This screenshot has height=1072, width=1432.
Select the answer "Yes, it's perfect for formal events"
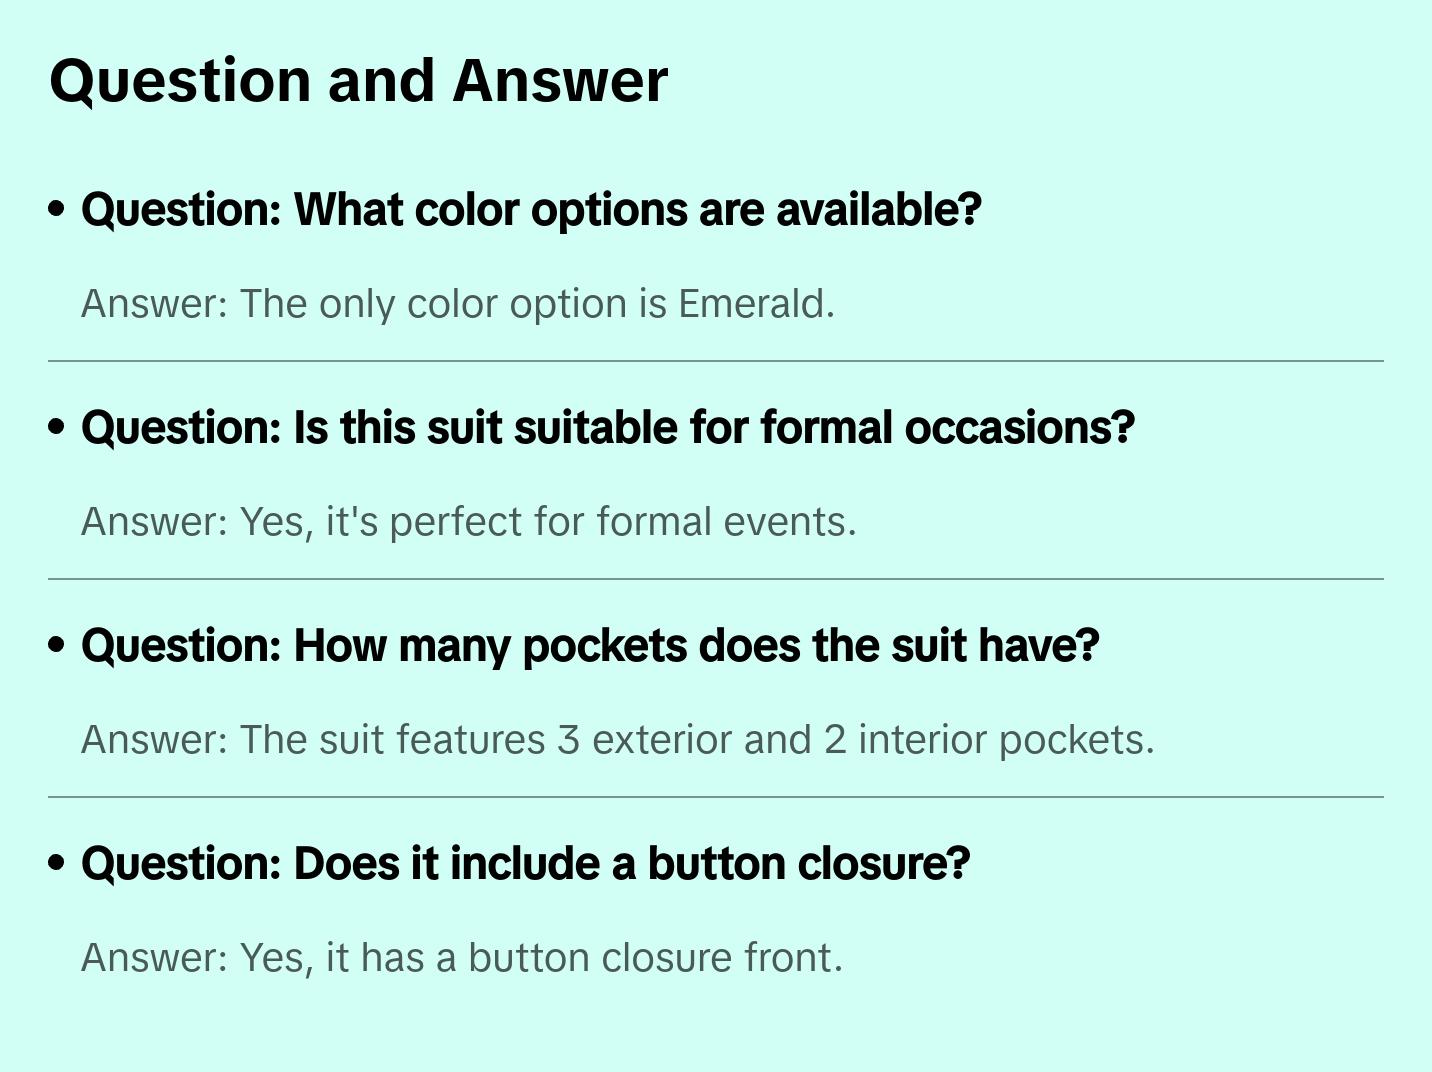coord(468,522)
